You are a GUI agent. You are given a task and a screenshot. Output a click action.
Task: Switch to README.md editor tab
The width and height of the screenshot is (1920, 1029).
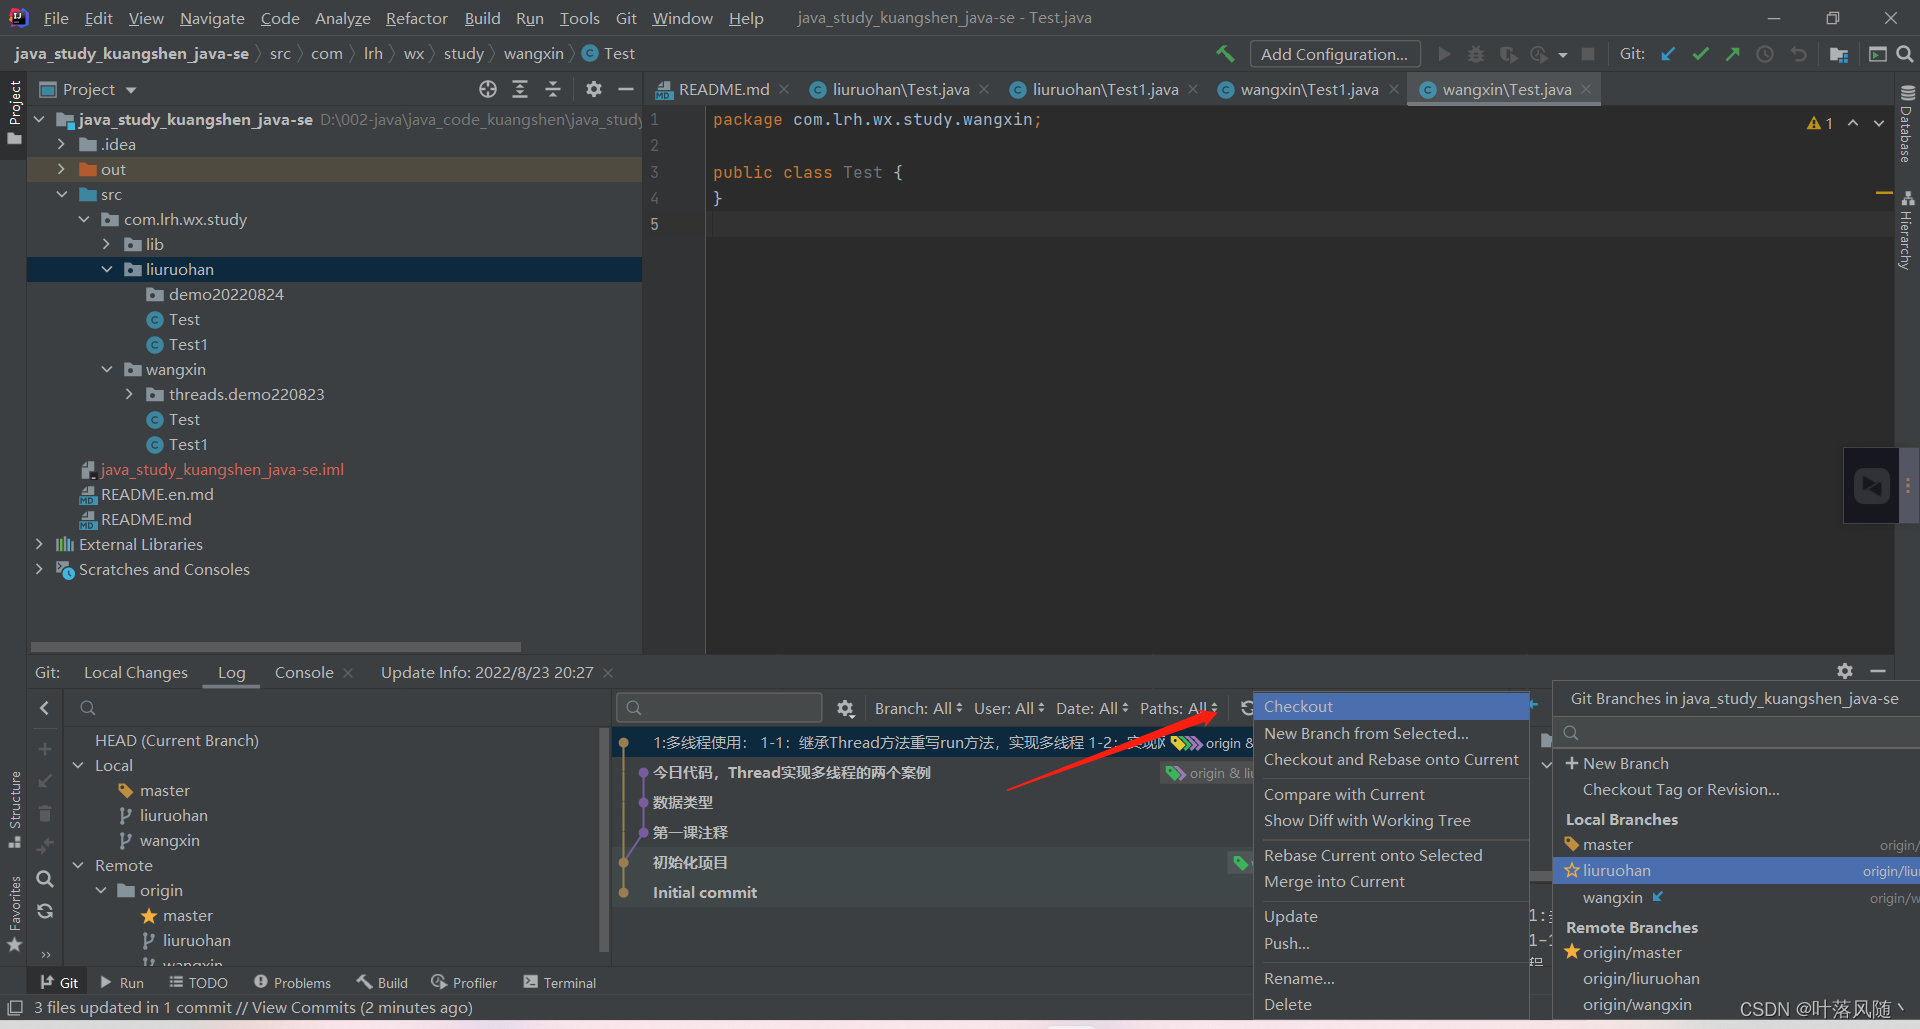724,89
